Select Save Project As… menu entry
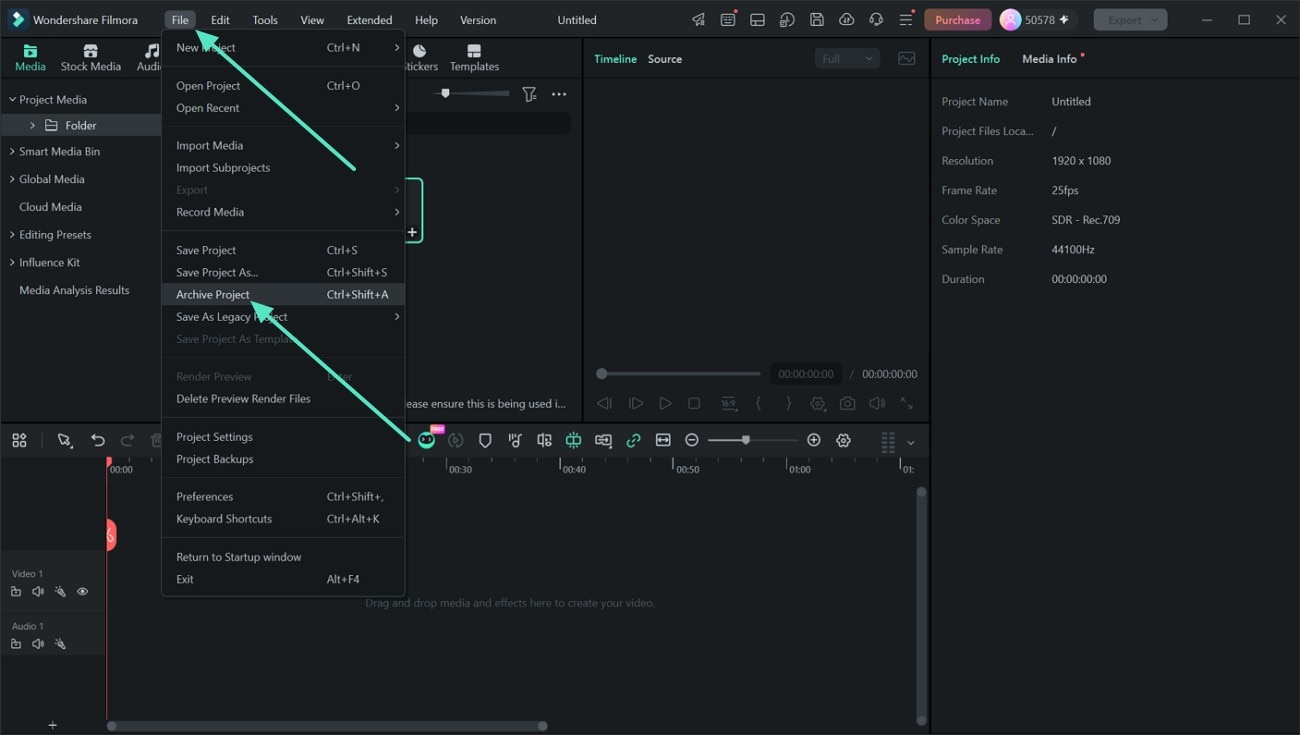This screenshot has height=735, width=1300. point(283,273)
